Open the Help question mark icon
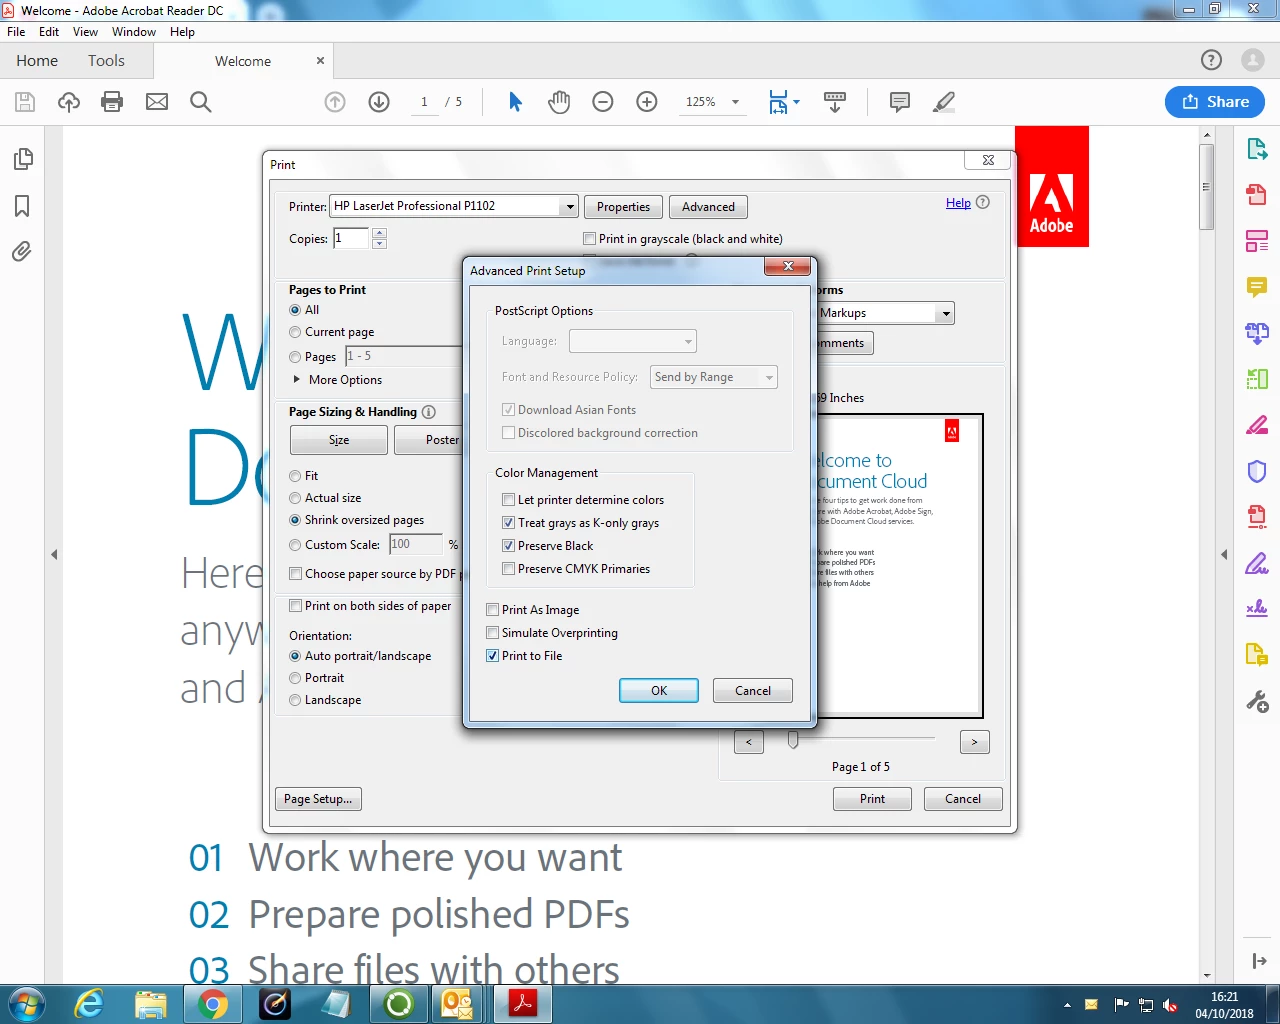 coord(1211,61)
